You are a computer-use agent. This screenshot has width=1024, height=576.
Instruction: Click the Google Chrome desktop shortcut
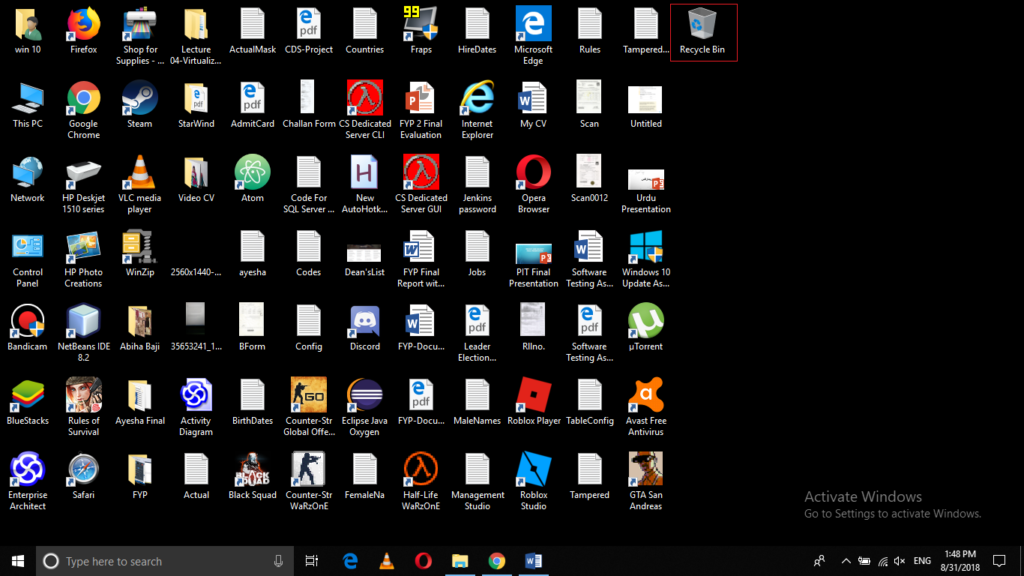click(84, 110)
